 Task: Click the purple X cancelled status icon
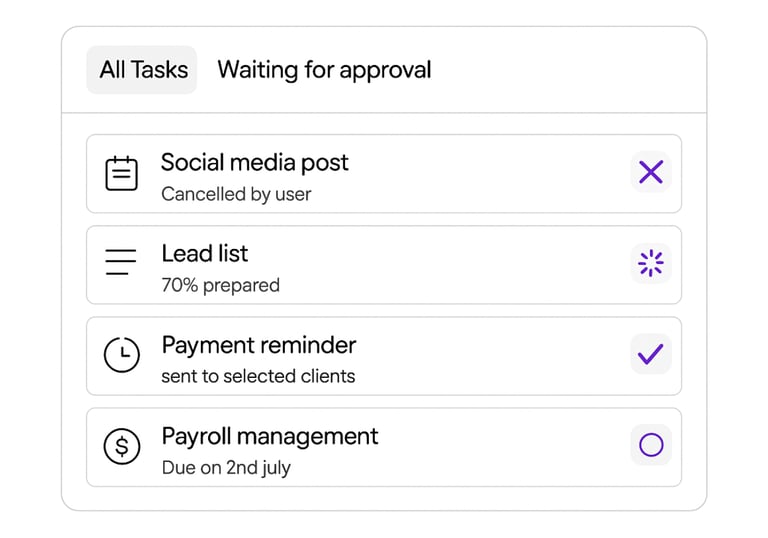[651, 173]
